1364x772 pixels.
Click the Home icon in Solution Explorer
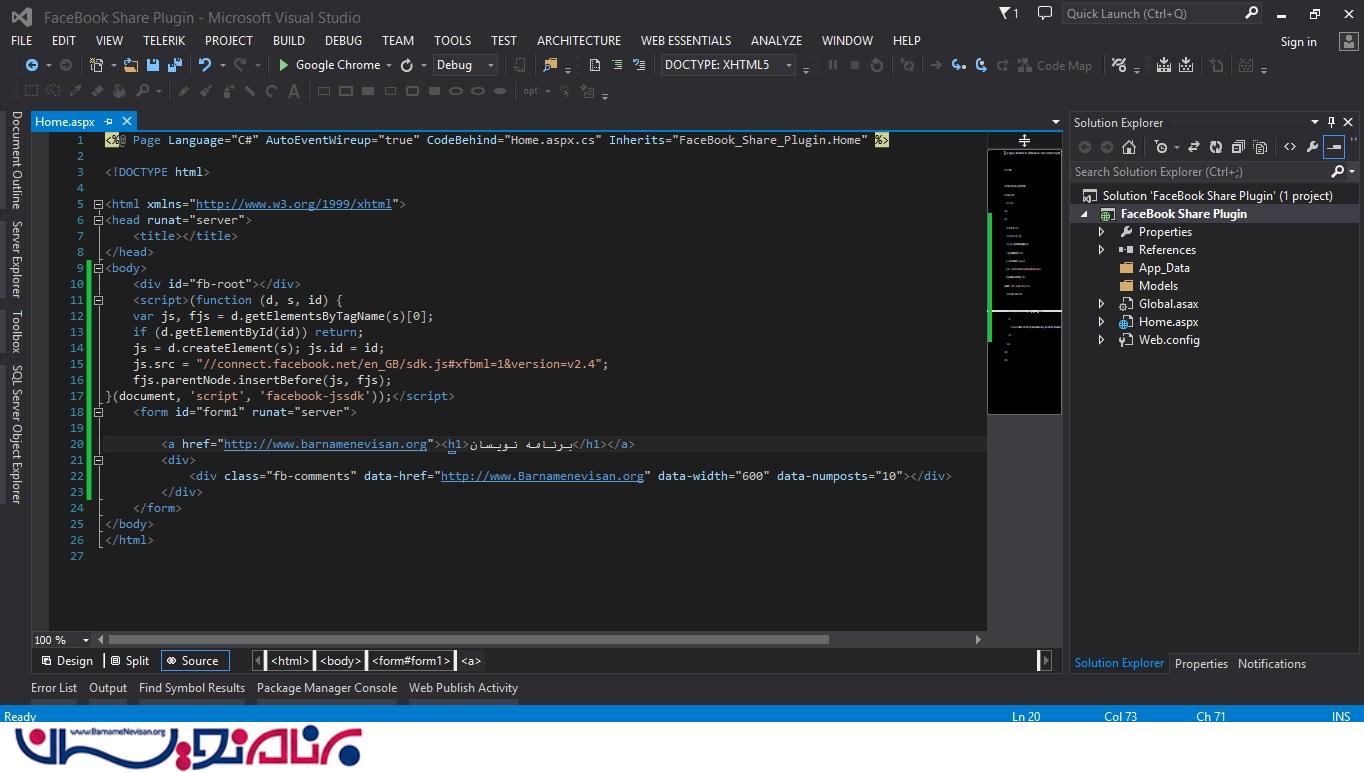(x=1129, y=147)
